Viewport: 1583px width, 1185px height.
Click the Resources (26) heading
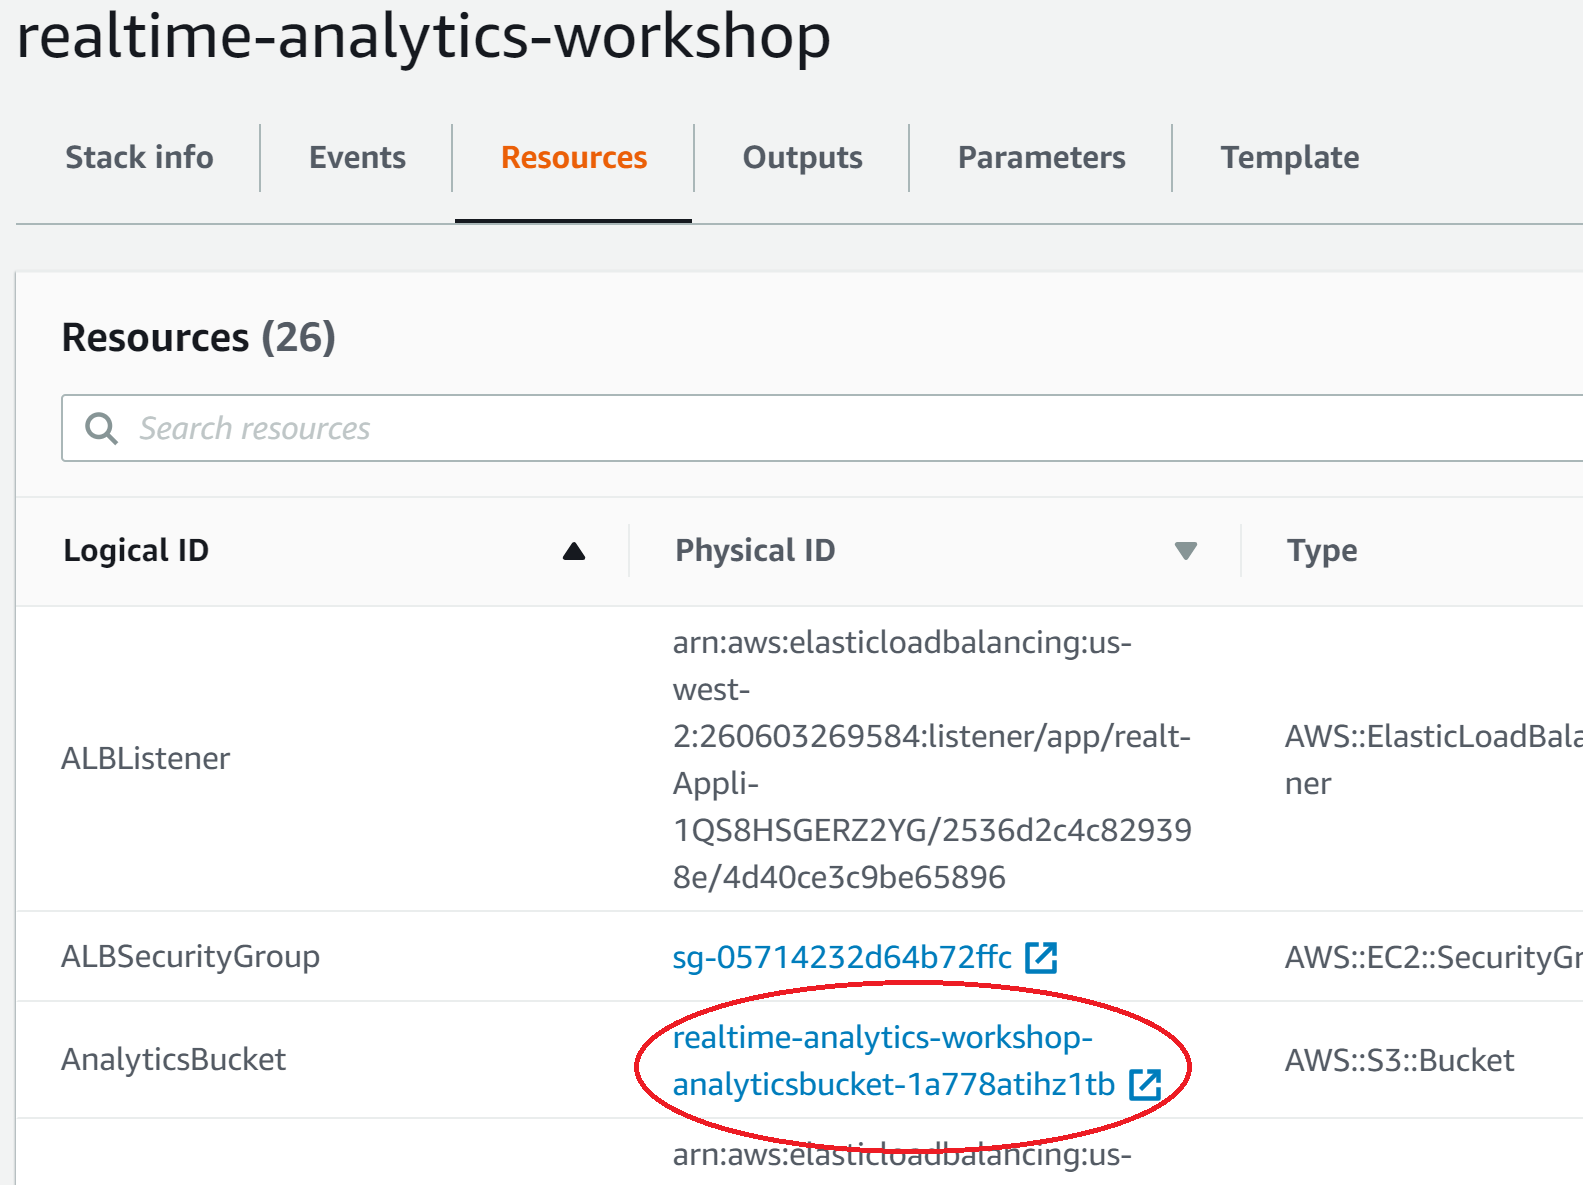(x=199, y=337)
